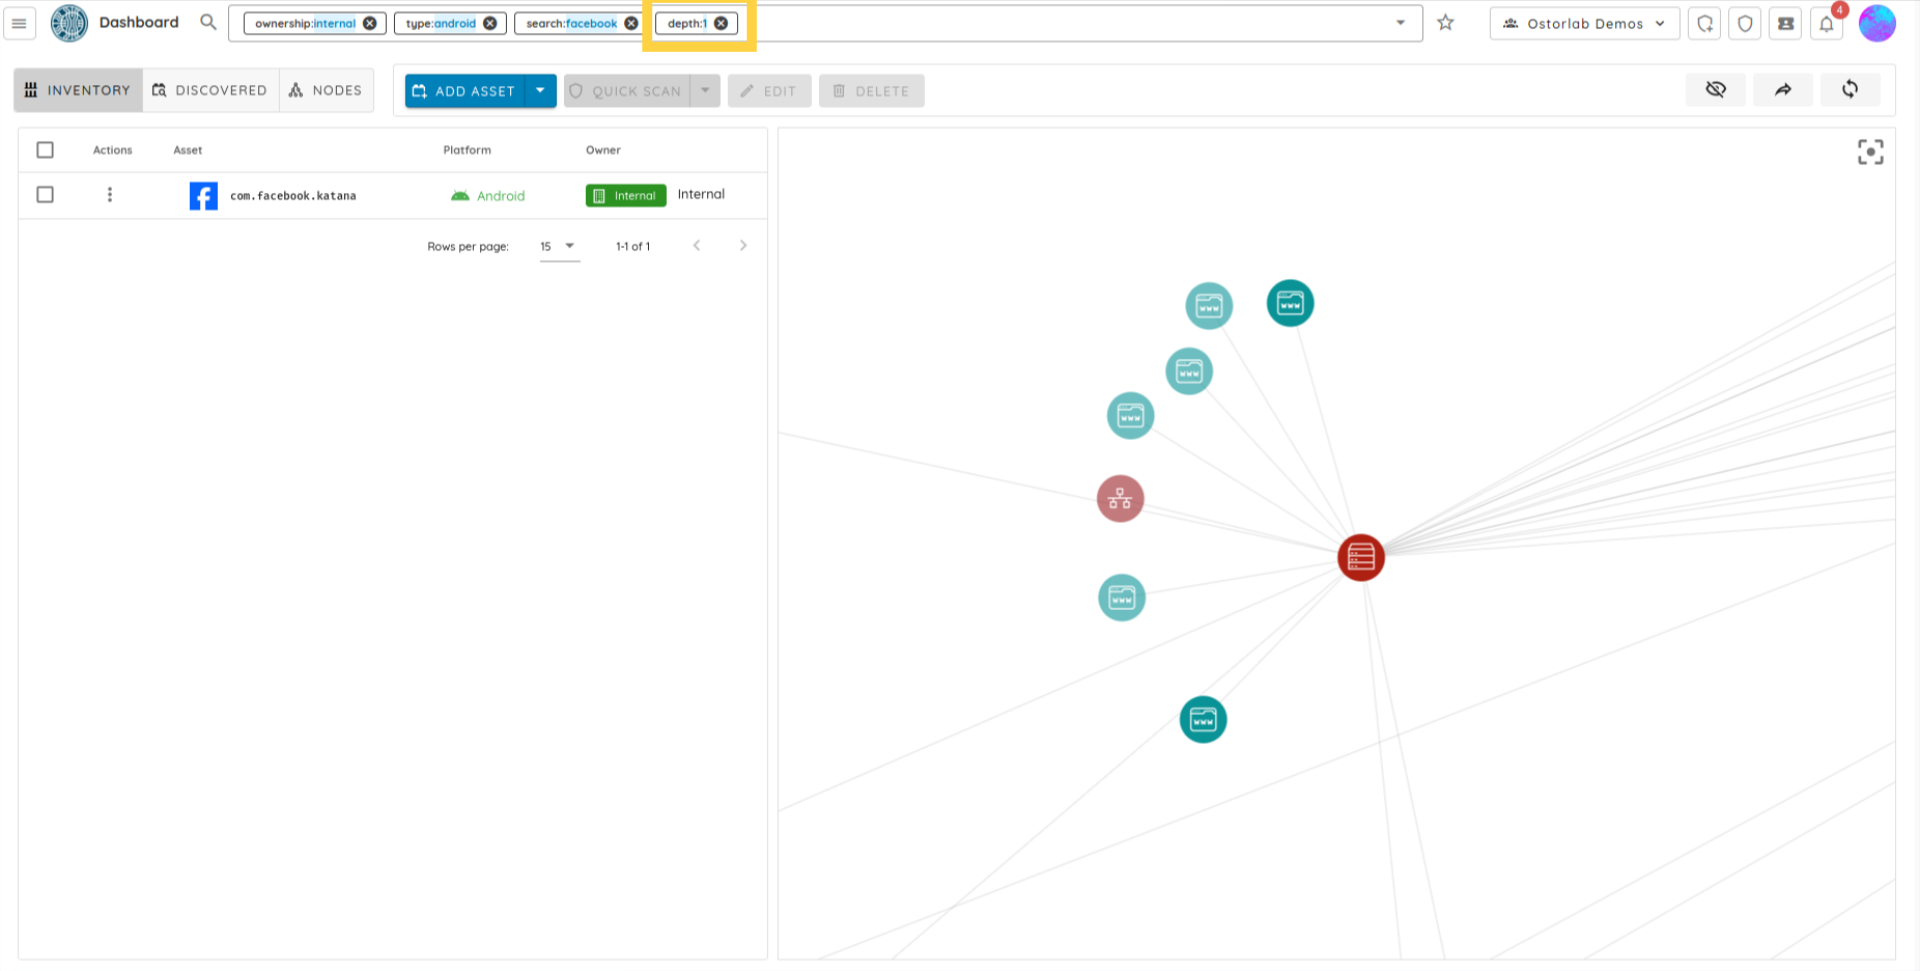This screenshot has width=1920, height=971.
Task: Remove the depth:1 filter chip
Action: (721, 23)
